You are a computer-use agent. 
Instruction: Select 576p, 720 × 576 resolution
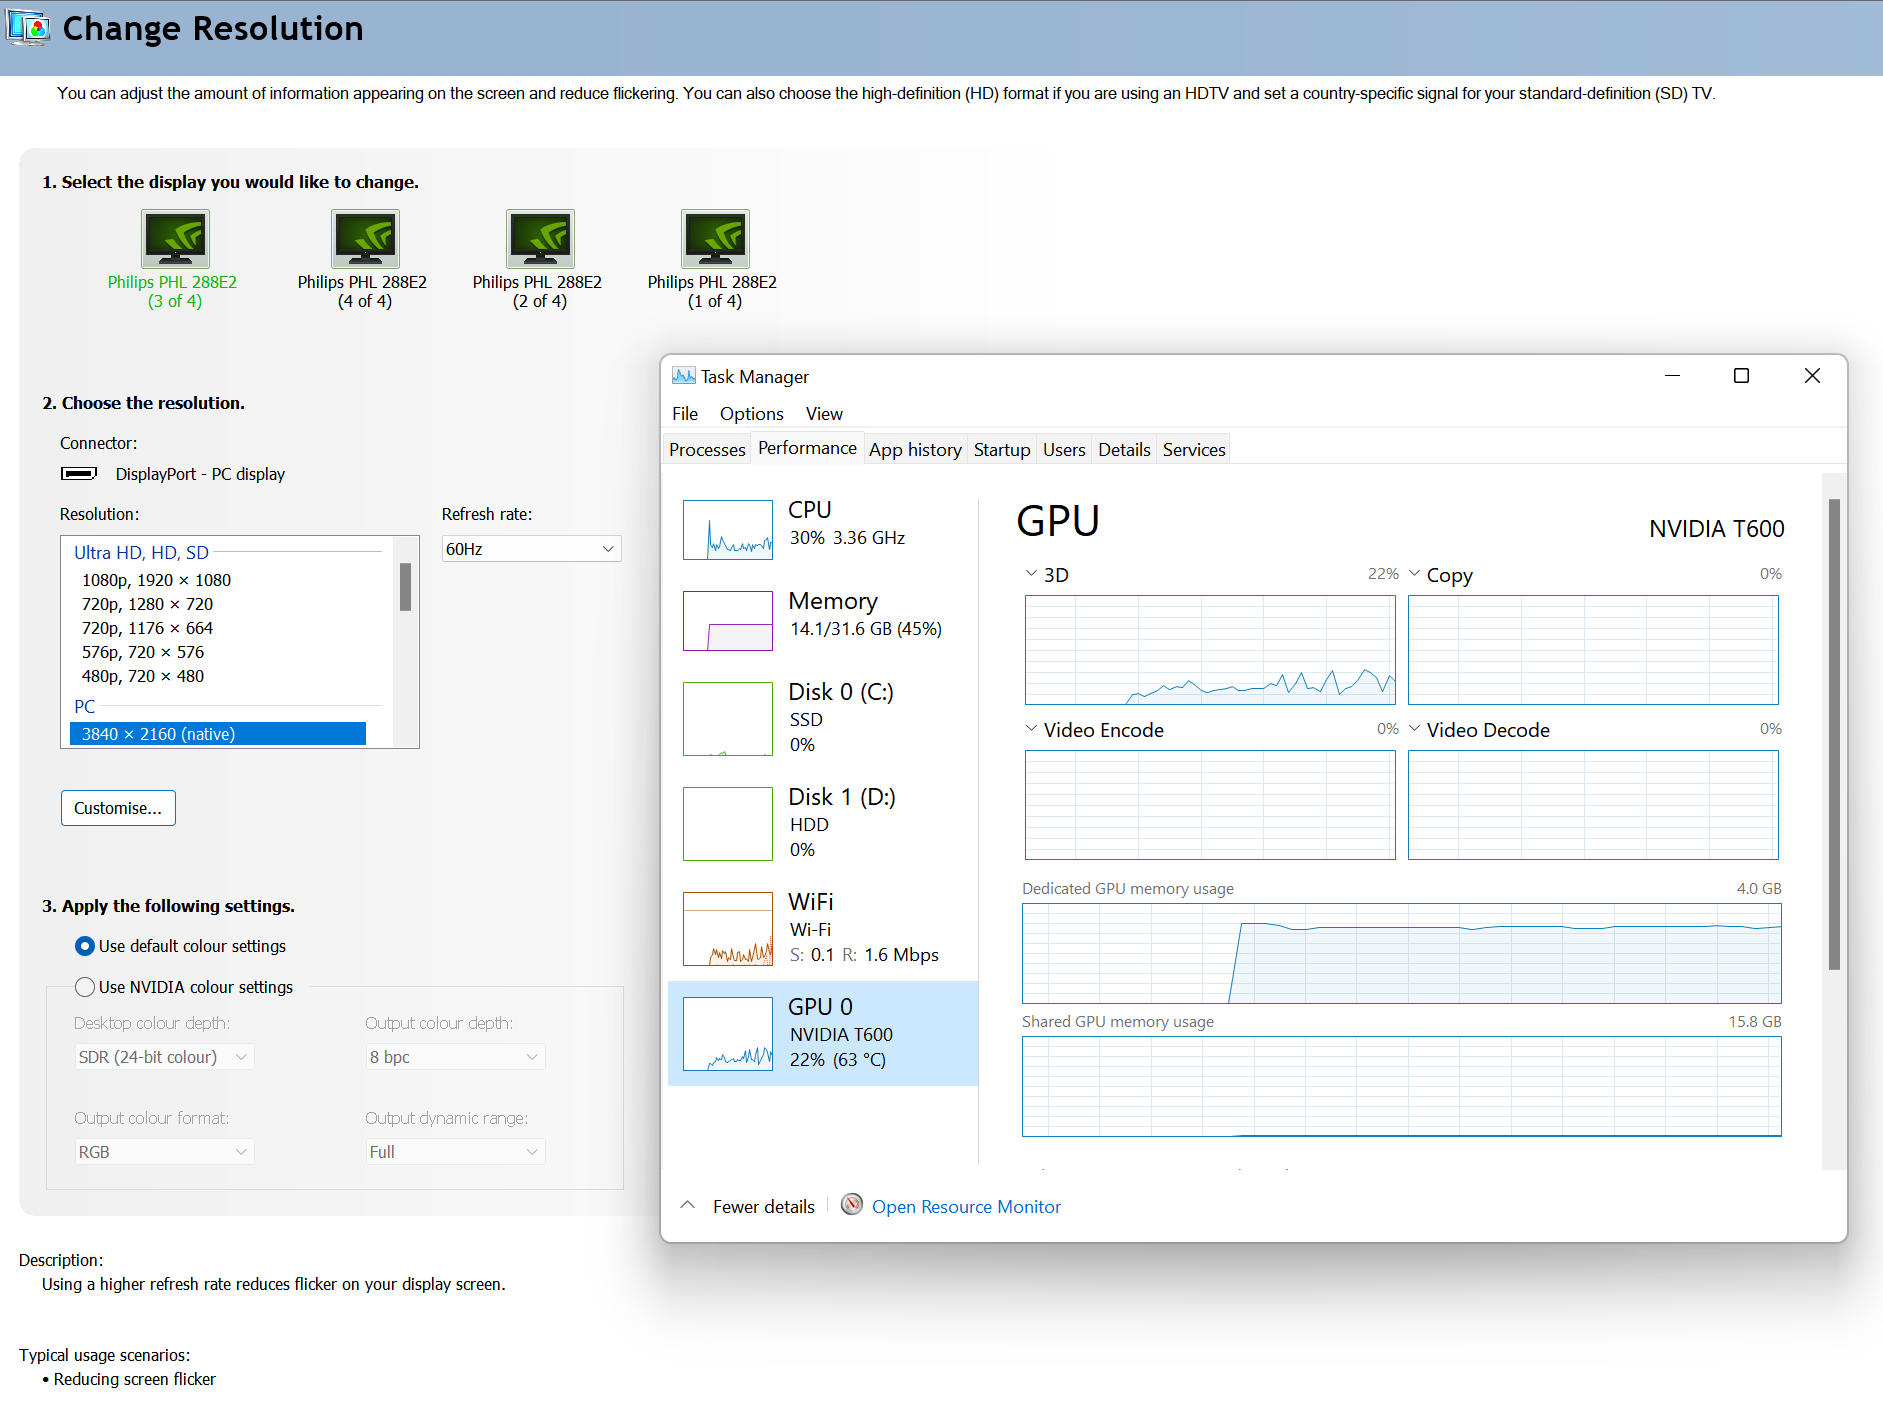[x=143, y=652]
